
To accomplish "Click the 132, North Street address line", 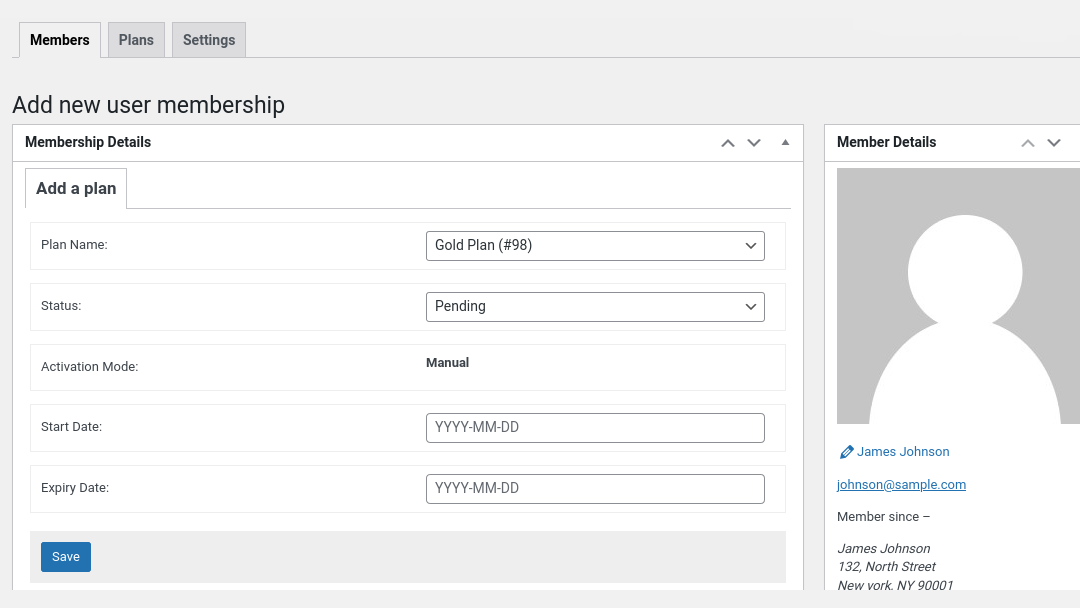I will pos(886,567).
